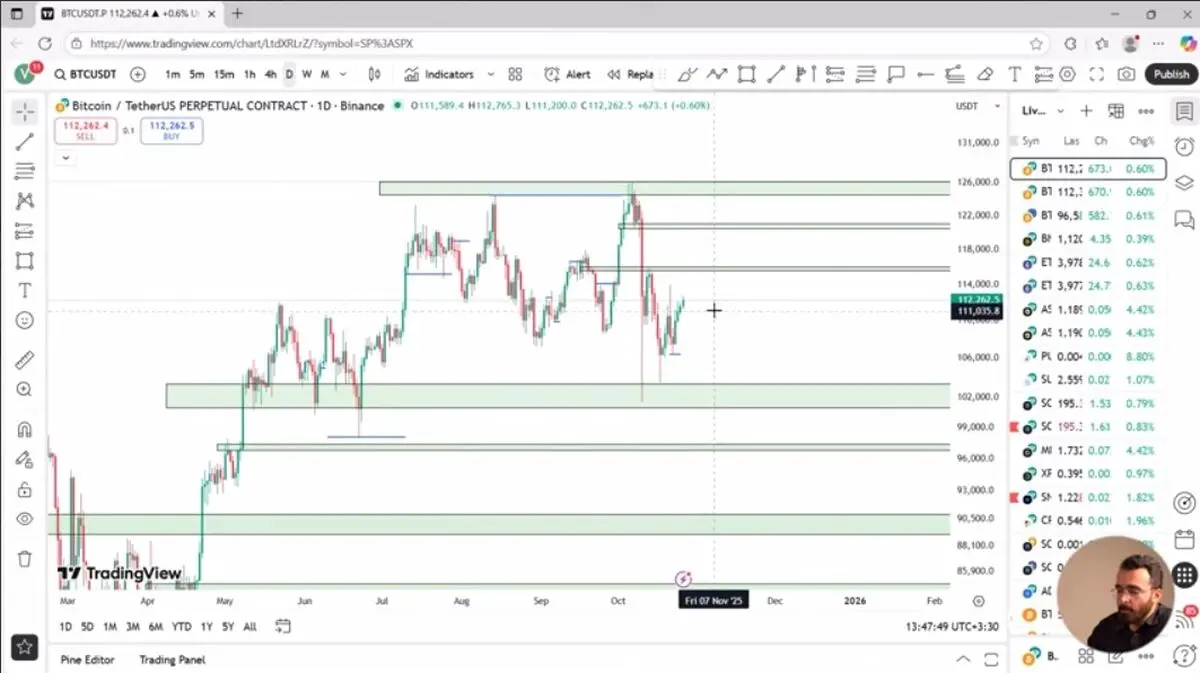Collapse the chart legend chevron

[x=66, y=157]
